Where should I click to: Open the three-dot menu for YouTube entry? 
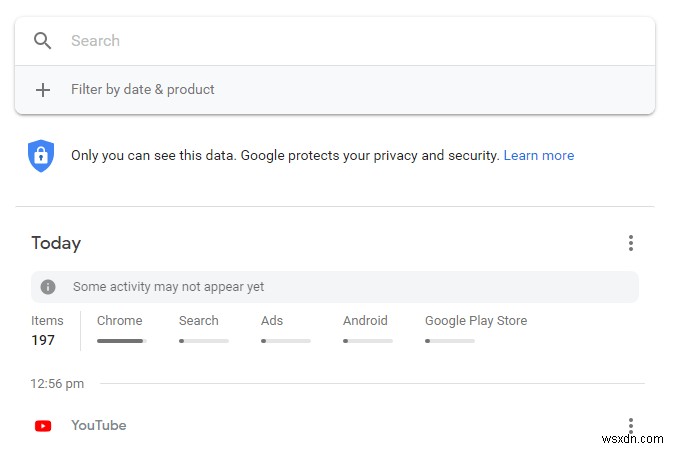pos(631,426)
